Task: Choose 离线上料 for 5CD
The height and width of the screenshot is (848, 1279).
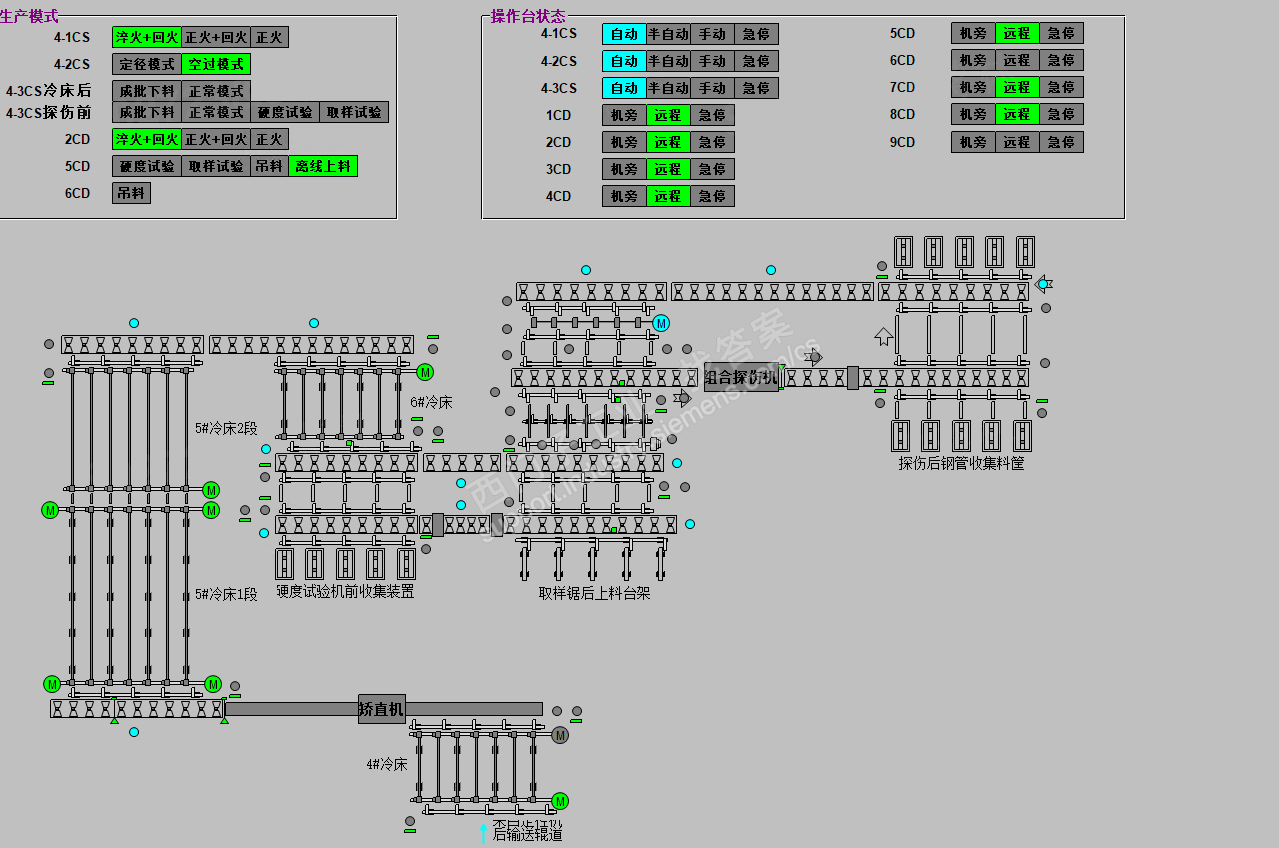Action: point(323,166)
